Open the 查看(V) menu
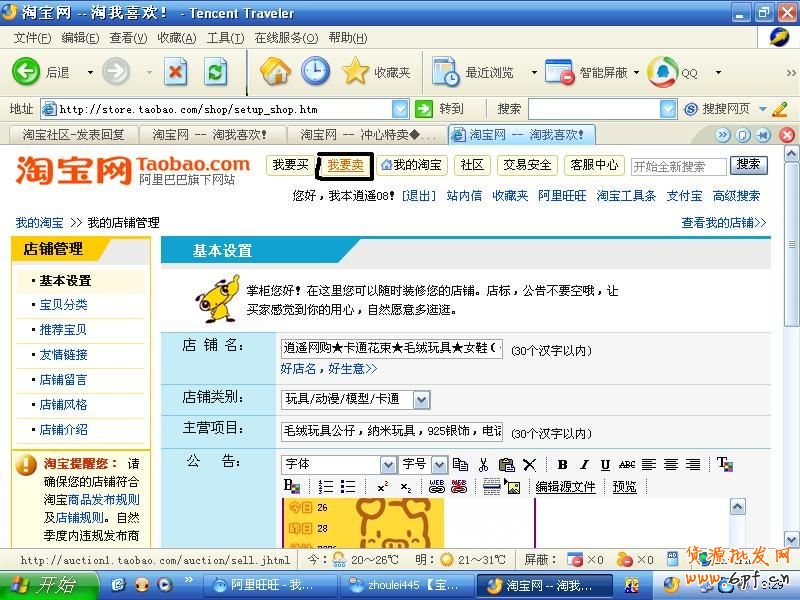 tap(128, 38)
